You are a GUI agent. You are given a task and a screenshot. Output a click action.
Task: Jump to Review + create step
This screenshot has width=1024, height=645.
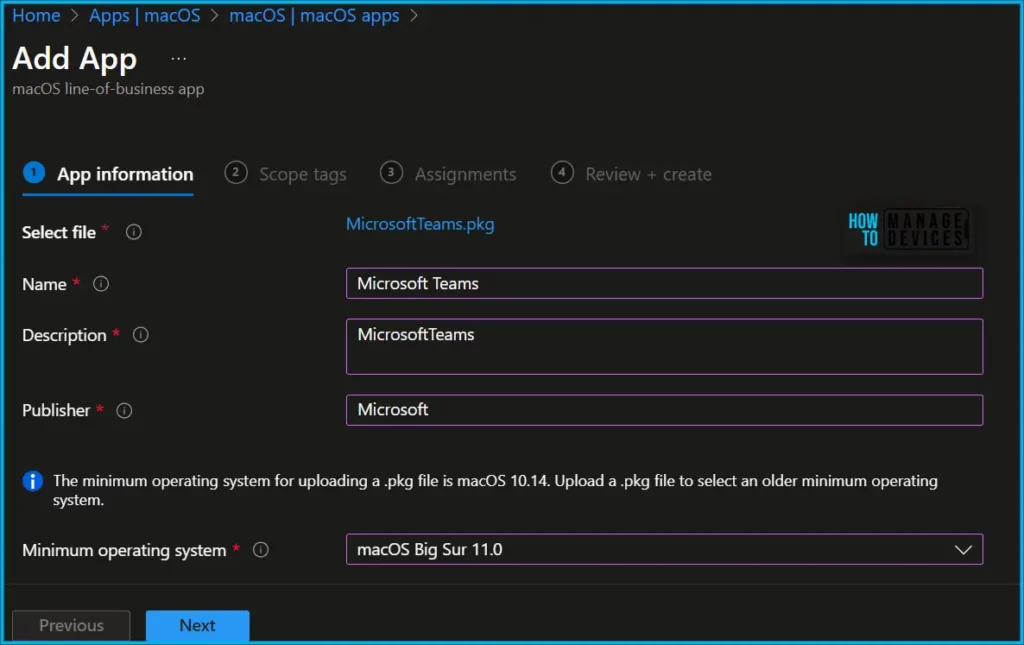tap(631, 174)
